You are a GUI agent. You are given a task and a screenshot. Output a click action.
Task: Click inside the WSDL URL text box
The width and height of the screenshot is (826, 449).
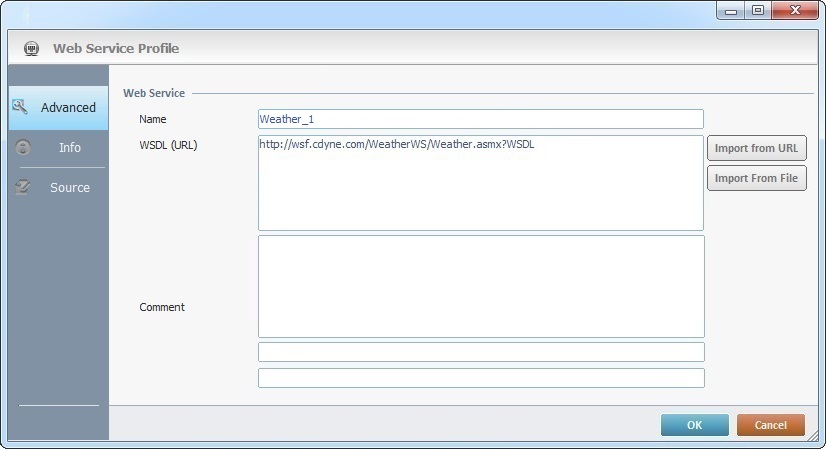pyautogui.click(x=480, y=183)
